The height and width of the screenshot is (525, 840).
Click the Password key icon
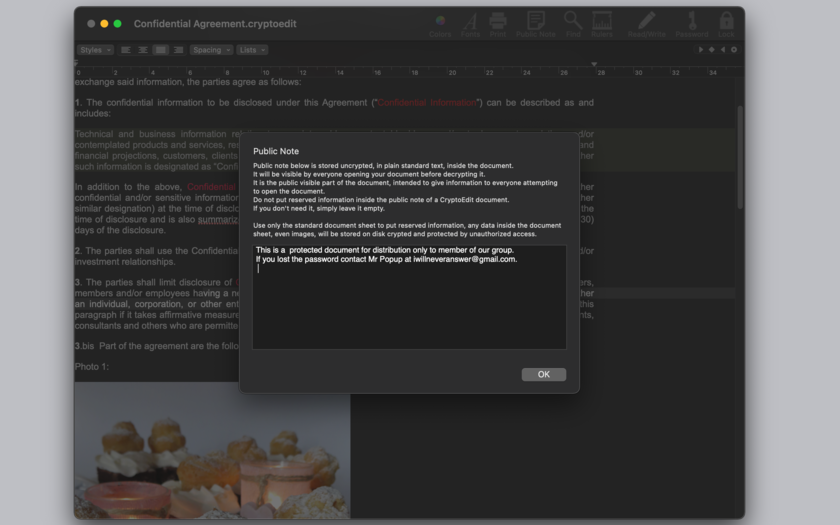pyautogui.click(x=692, y=25)
